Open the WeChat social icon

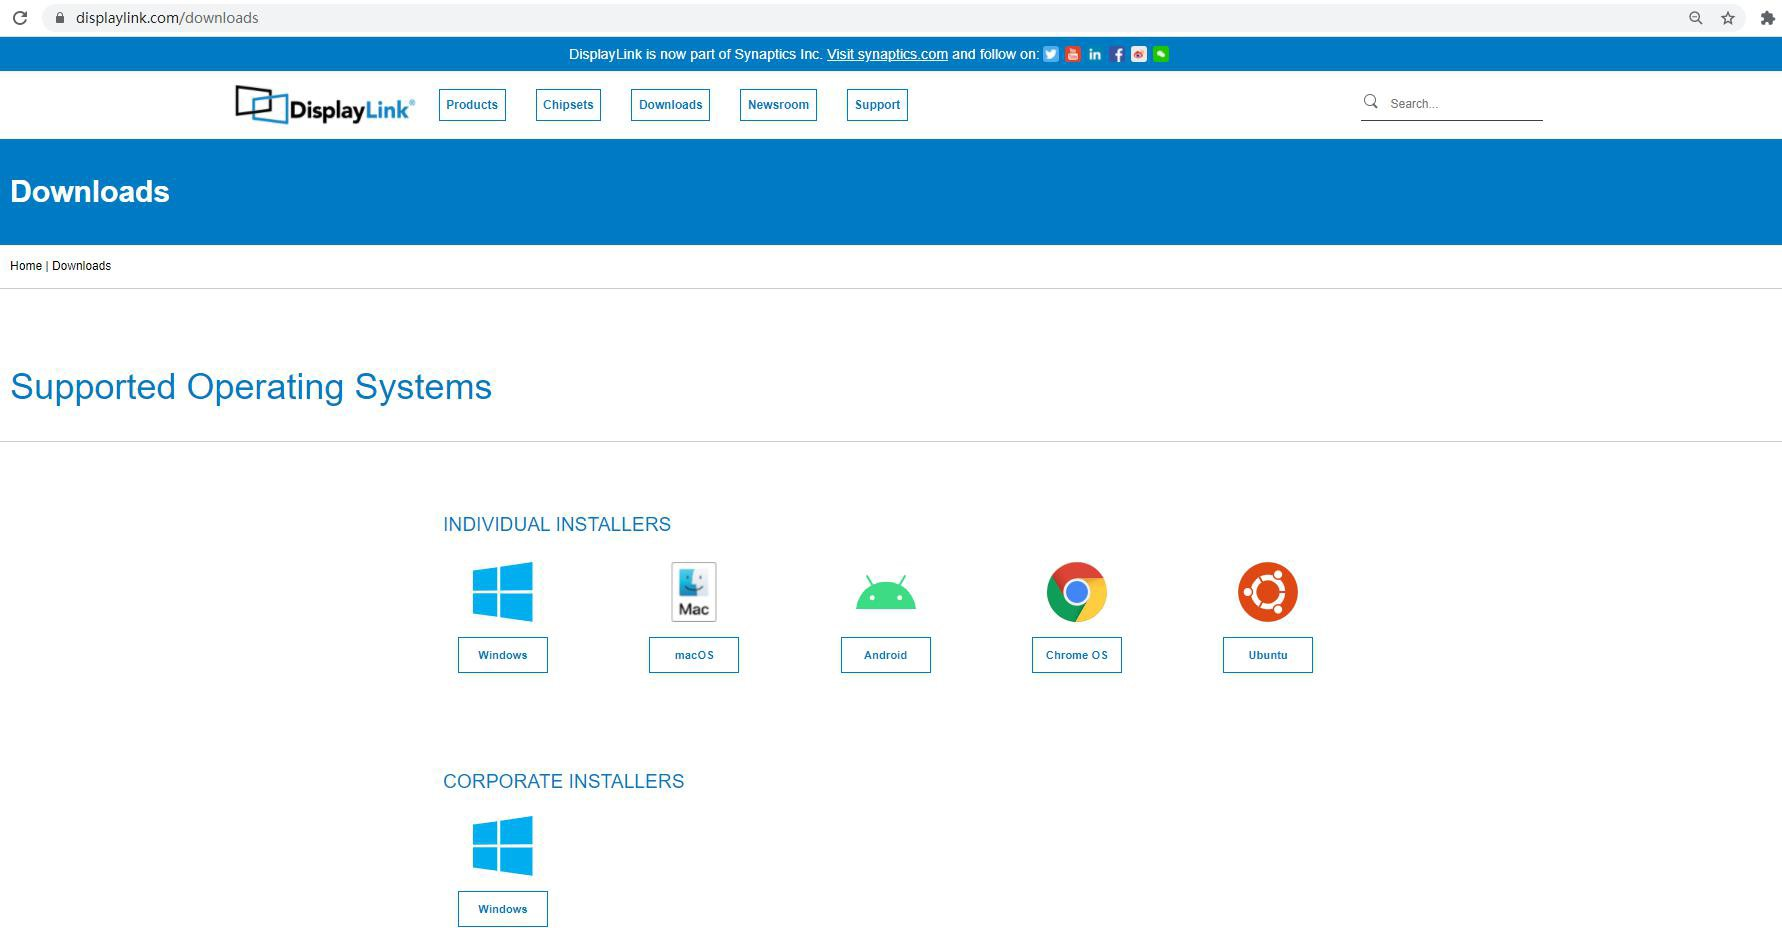pyautogui.click(x=1161, y=54)
